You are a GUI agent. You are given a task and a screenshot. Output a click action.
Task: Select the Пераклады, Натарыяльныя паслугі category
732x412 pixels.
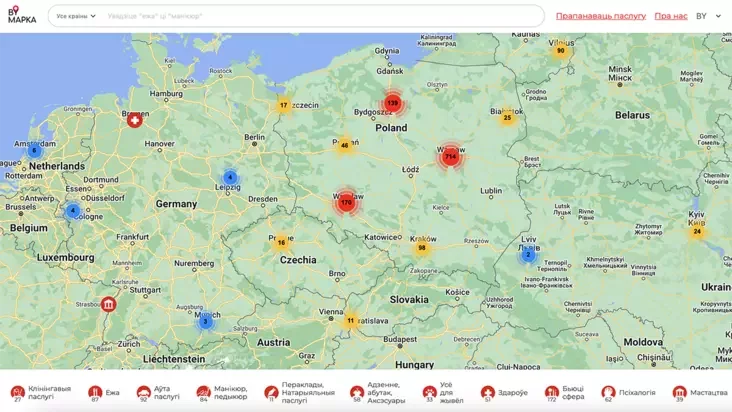299,392
